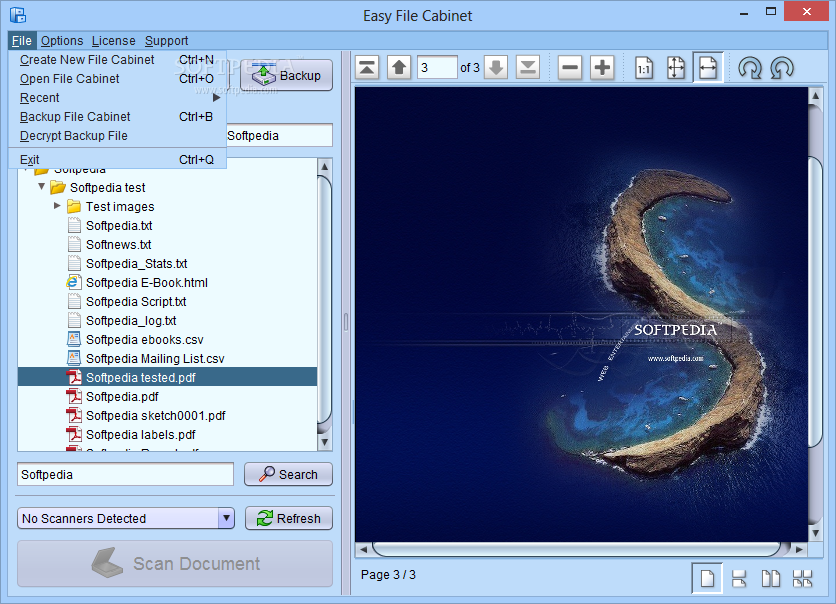Viewport: 836px width, 604px height.
Task: Open the File menu
Action: click(22, 41)
